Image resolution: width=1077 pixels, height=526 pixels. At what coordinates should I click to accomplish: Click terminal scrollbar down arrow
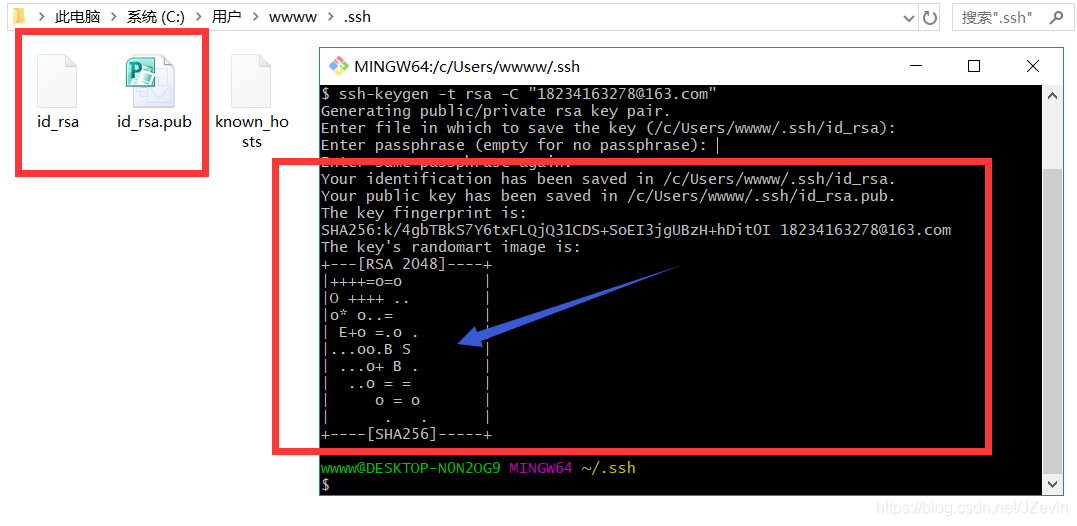[x=1052, y=484]
